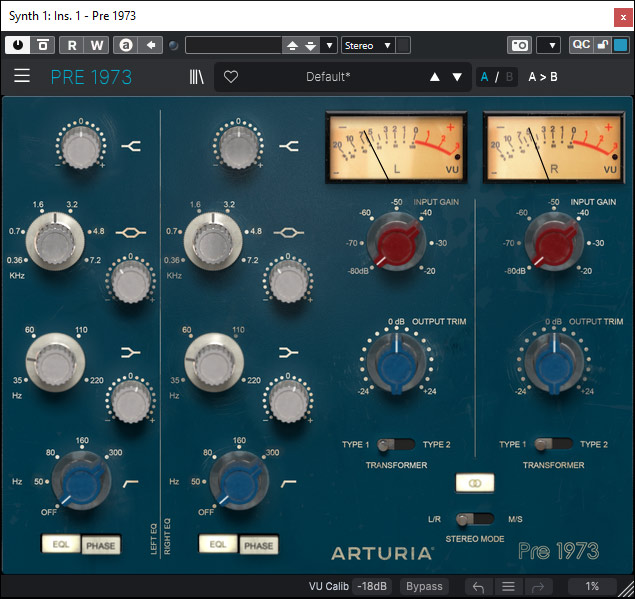Open the edit history list icon
635x599 pixels.
(508, 587)
